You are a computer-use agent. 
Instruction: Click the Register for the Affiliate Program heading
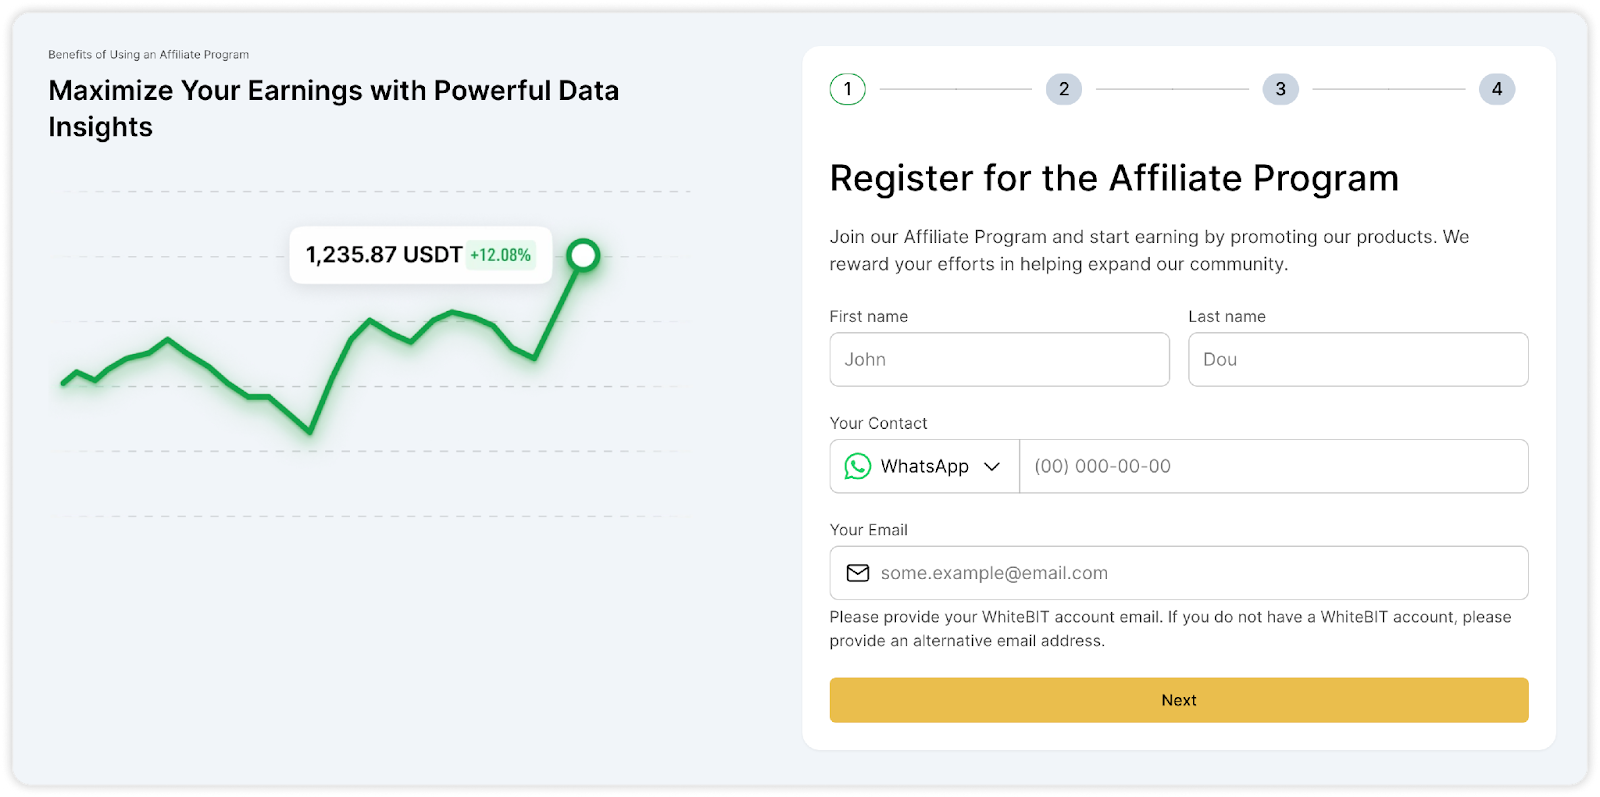point(1114,178)
